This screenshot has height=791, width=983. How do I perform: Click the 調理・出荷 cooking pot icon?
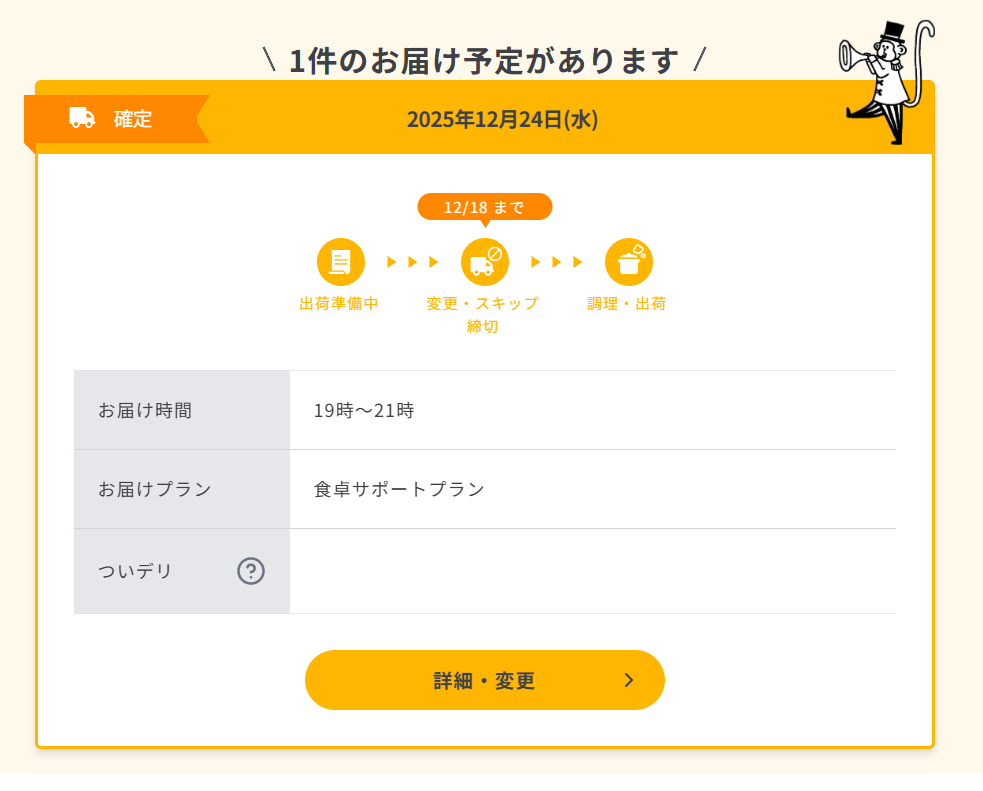[628, 262]
